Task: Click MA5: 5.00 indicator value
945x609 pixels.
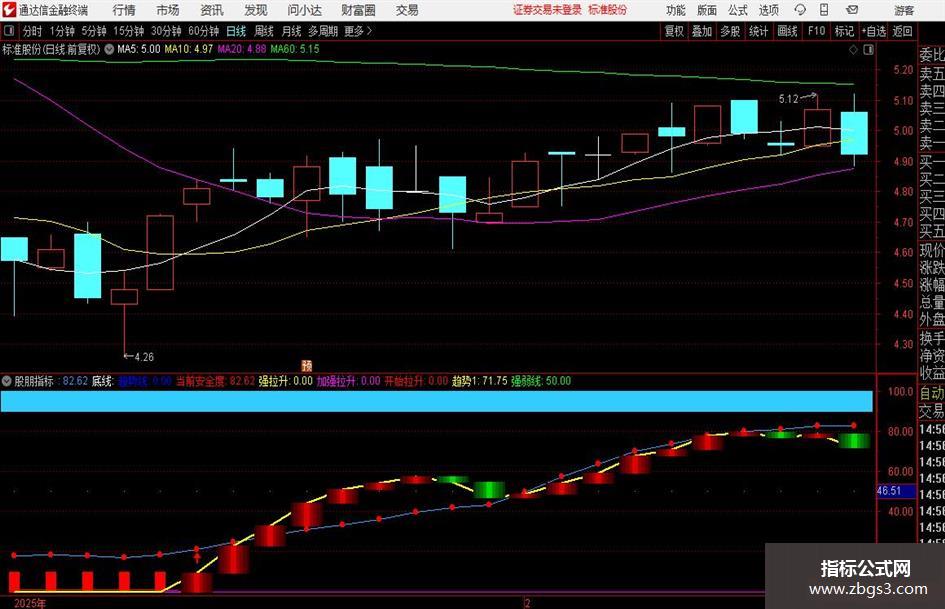Action: click(139, 49)
